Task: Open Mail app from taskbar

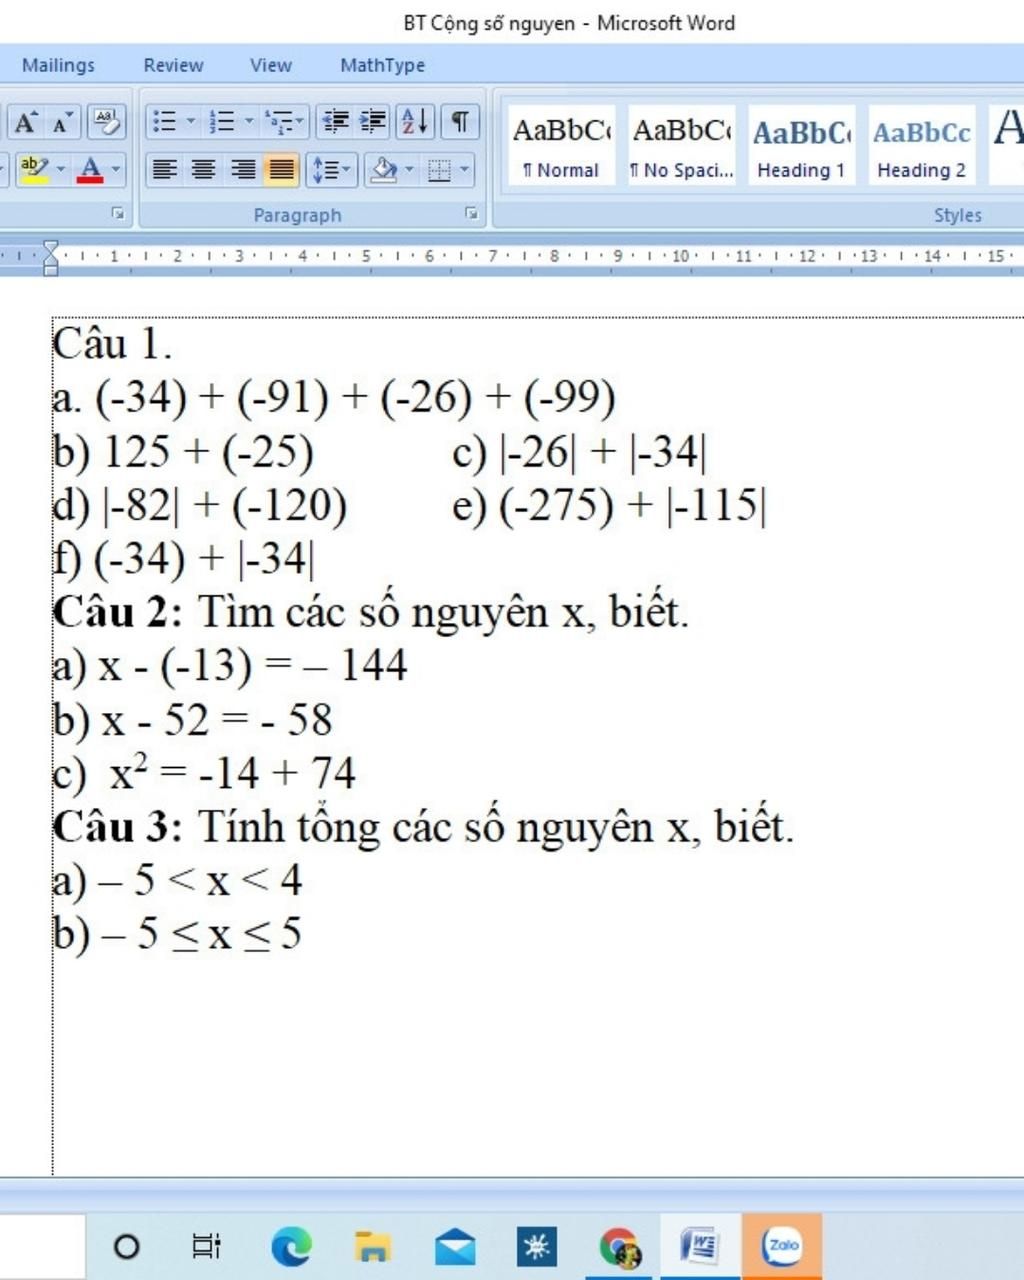Action: 455,1246
